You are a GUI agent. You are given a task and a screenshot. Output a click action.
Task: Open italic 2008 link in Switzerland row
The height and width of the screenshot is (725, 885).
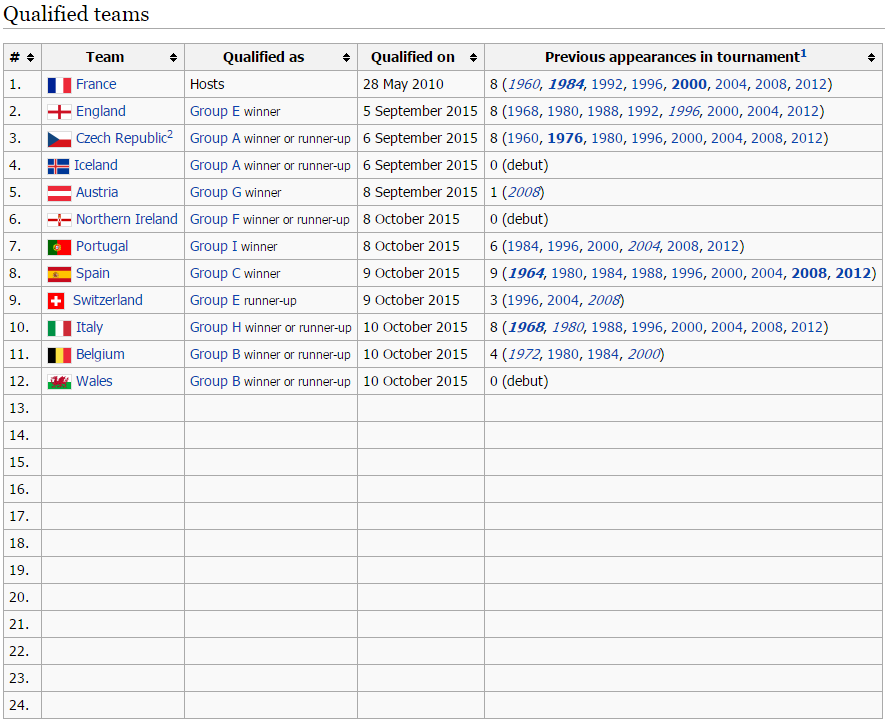pyautogui.click(x=603, y=301)
